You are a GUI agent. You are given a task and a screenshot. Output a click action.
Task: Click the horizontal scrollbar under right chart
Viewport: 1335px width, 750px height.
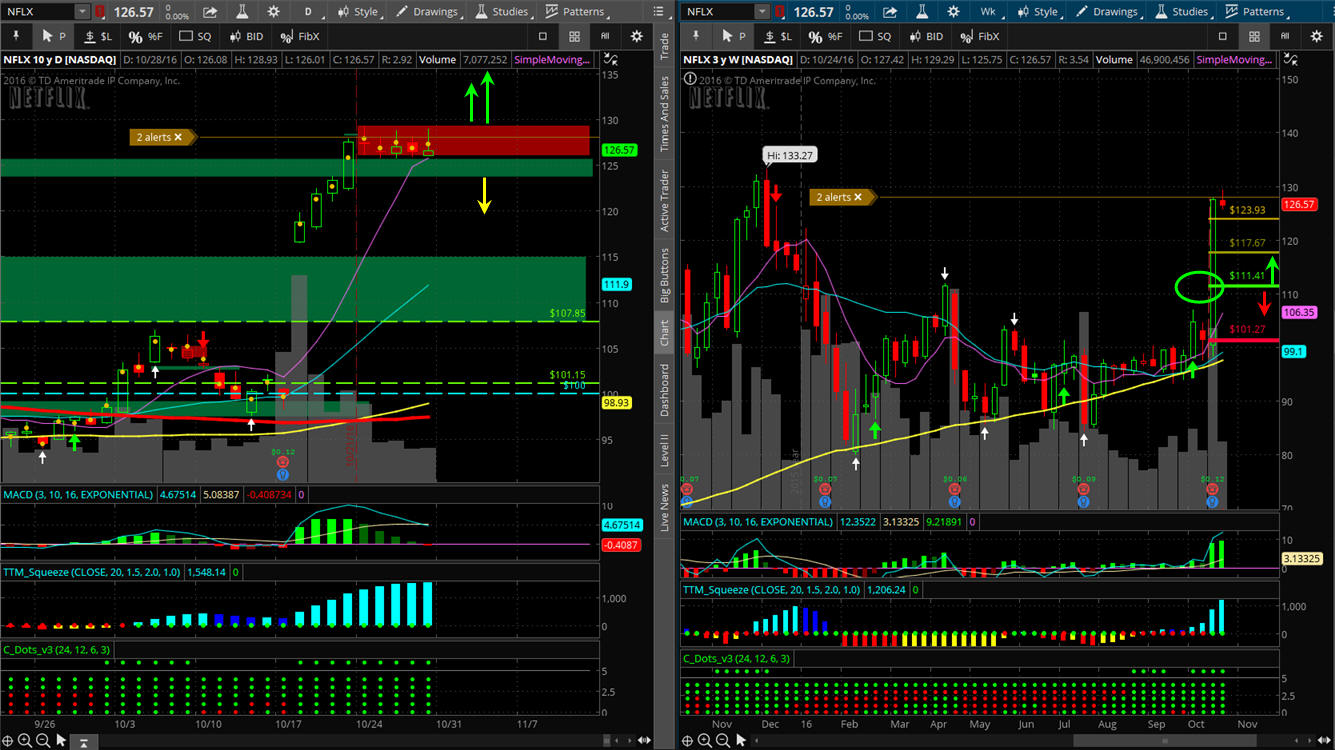pos(1150,741)
